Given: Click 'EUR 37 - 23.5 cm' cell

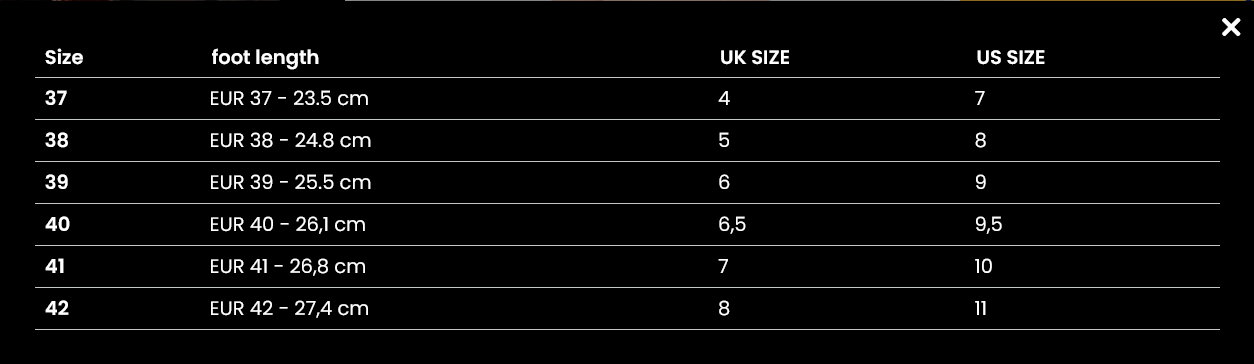Looking at the screenshot, I should click(x=290, y=99).
